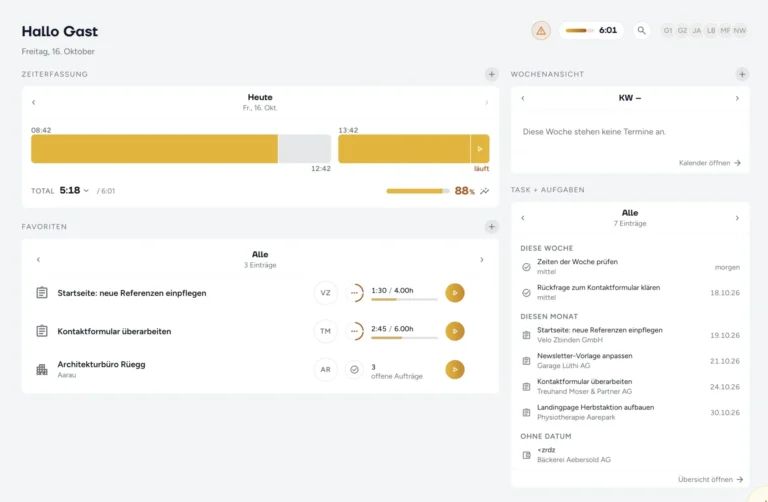Screen dimensions: 768x502
Task: Add a favorite with plus button
Action: [491, 227]
